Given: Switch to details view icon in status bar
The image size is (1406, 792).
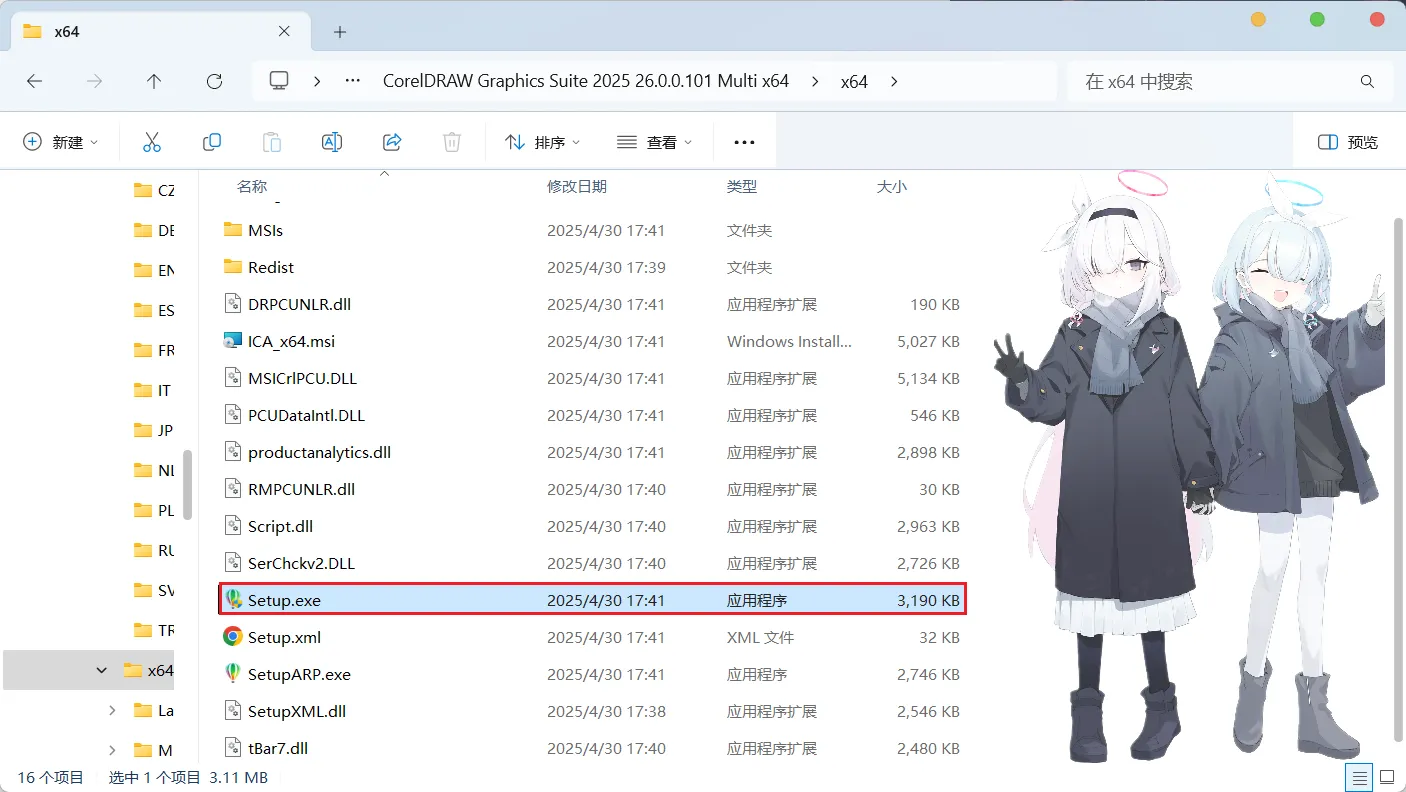Looking at the screenshot, I should (x=1360, y=776).
